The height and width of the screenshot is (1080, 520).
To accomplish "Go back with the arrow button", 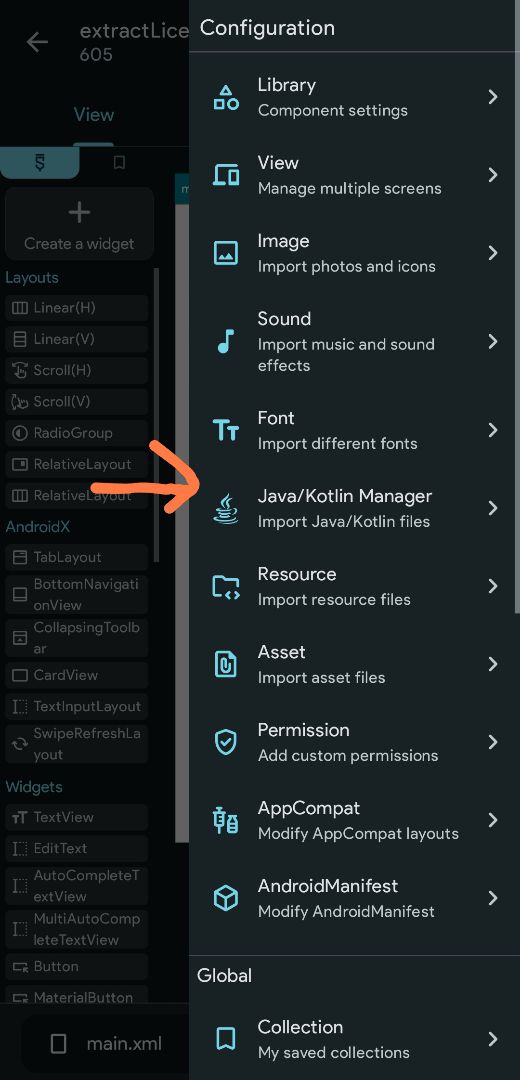I will 37,42.
